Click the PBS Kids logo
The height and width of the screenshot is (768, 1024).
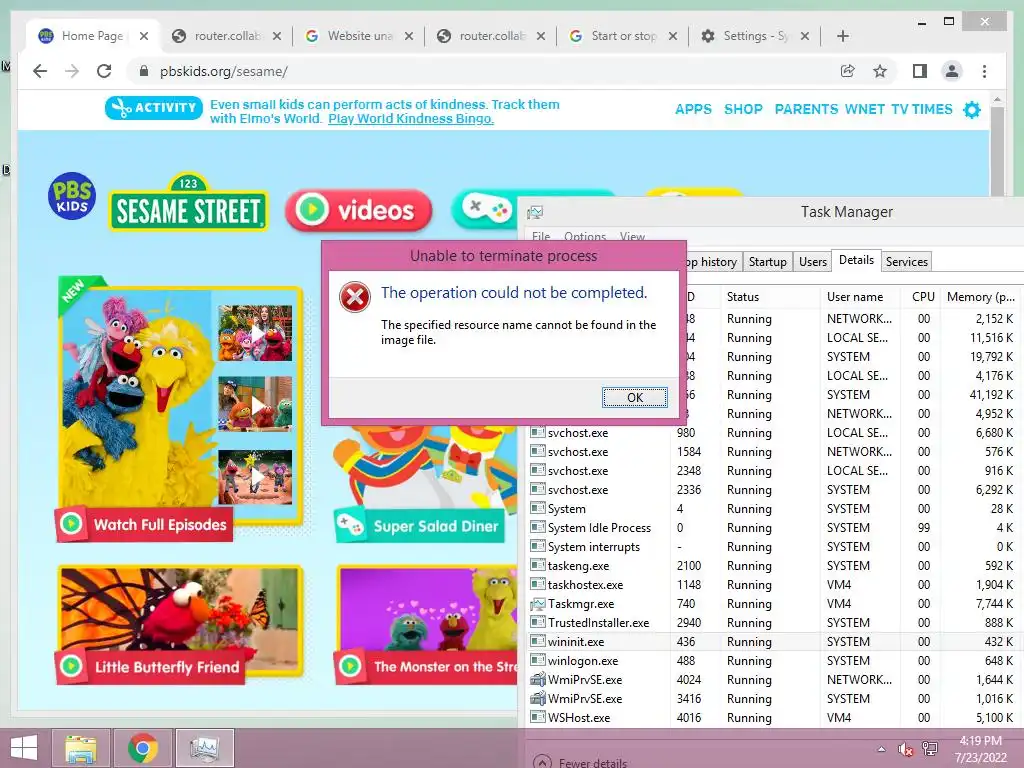tap(72, 196)
